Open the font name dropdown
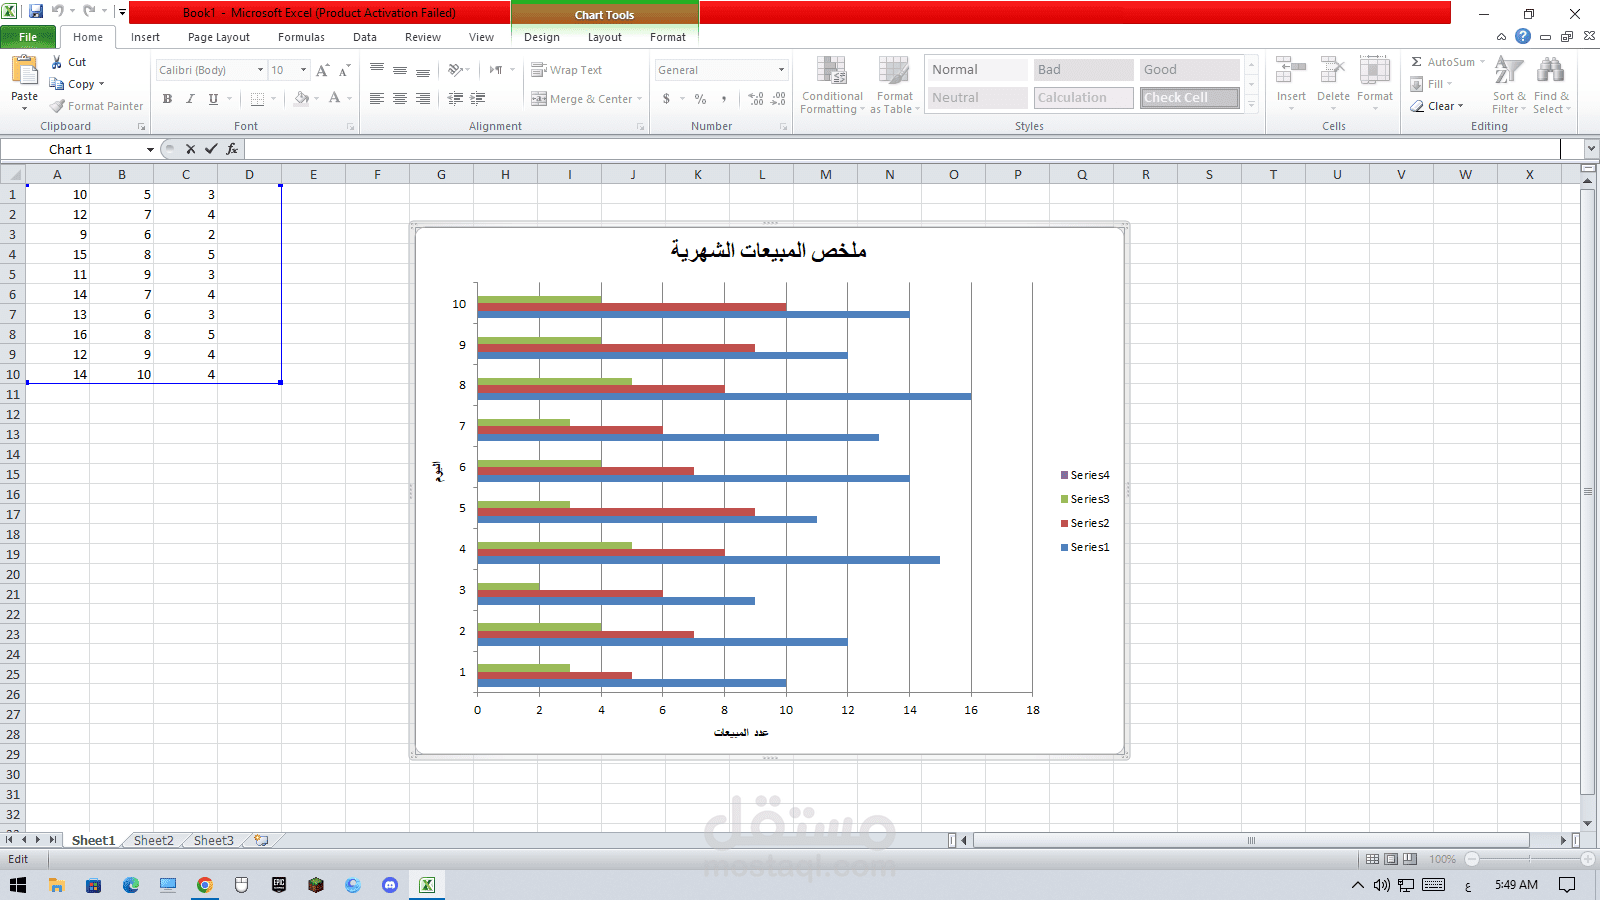The width and height of the screenshot is (1600, 901). (x=260, y=70)
